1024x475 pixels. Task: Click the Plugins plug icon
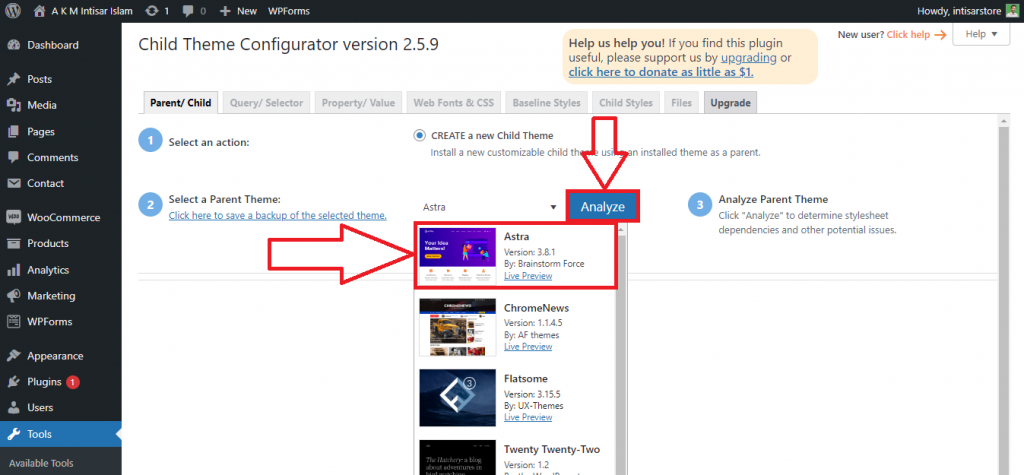tap(13, 382)
